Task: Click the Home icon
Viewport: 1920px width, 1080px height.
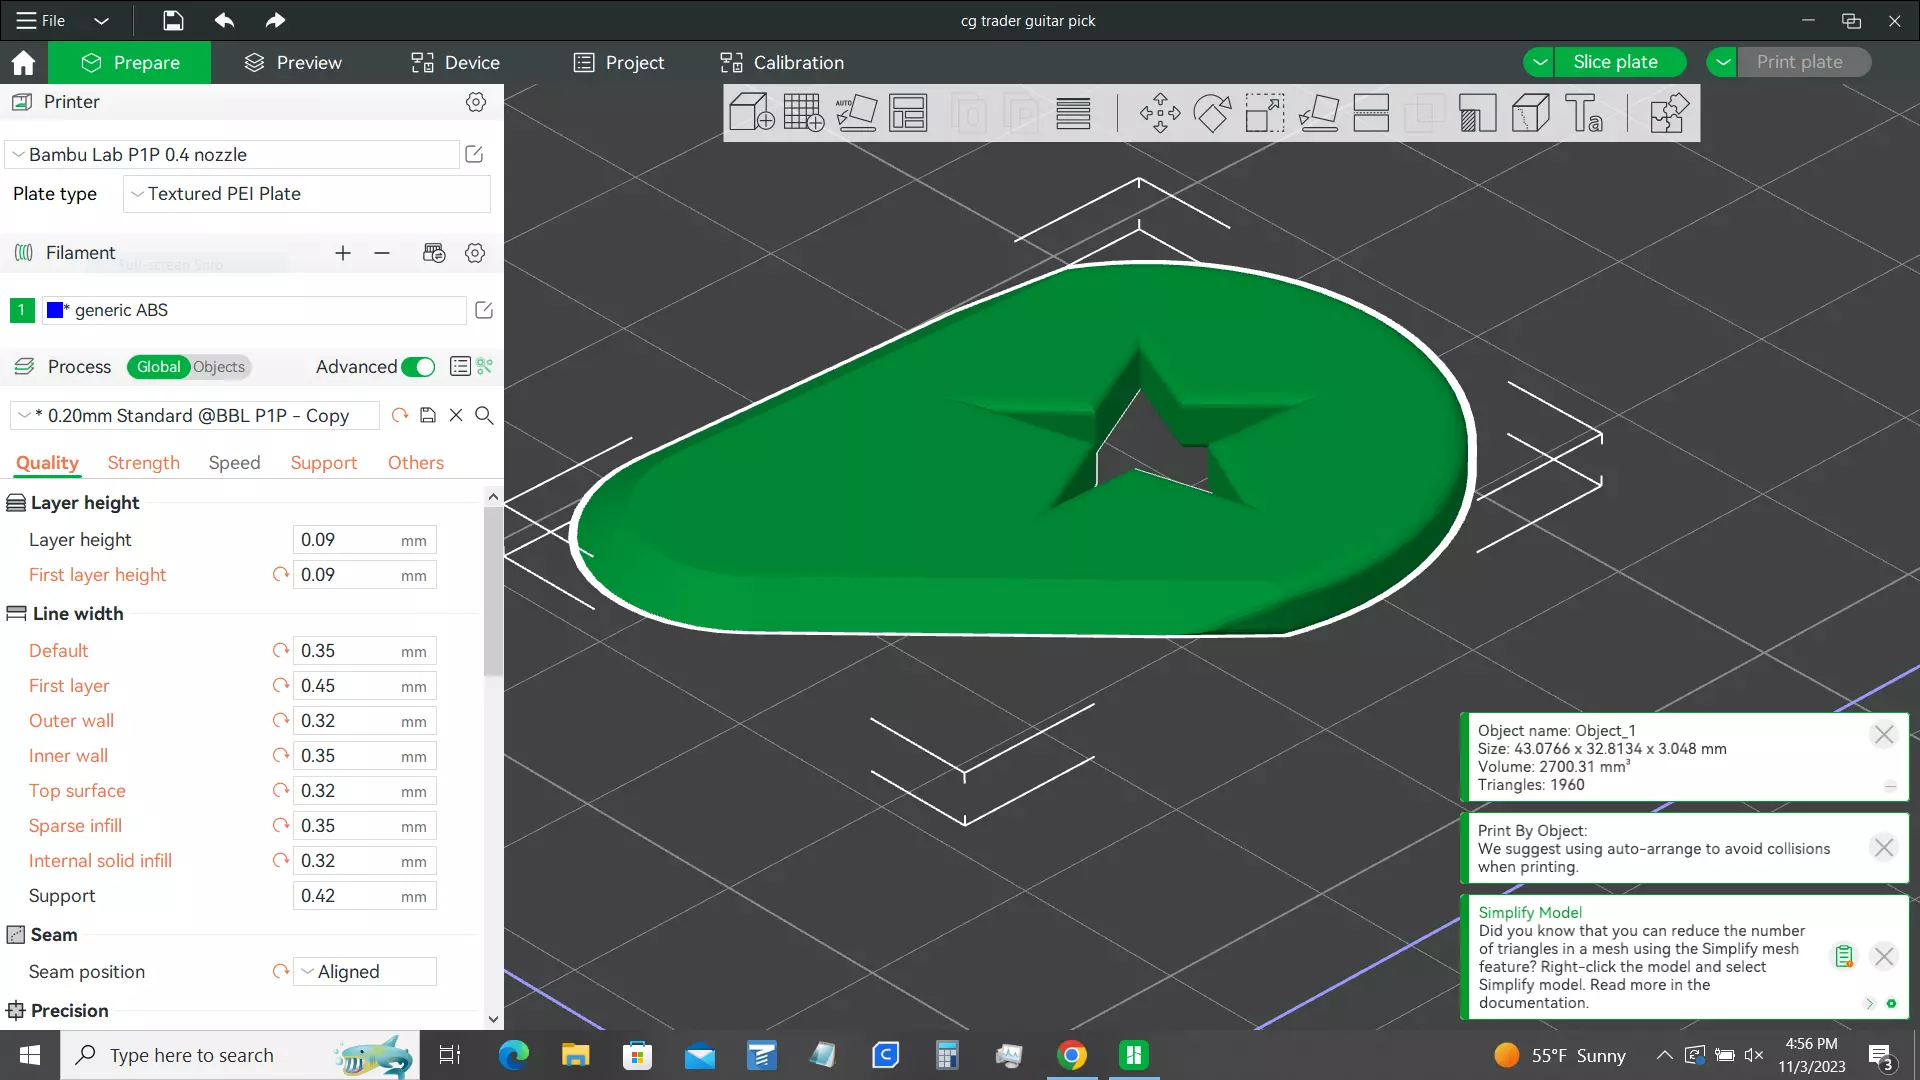Action: [x=23, y=62]
